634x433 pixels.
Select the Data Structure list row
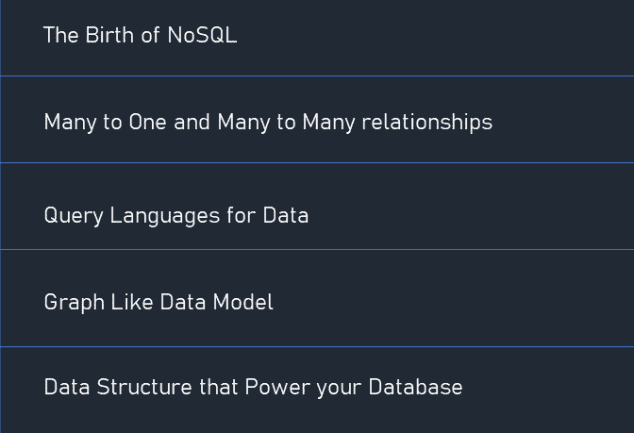(317, 391)
